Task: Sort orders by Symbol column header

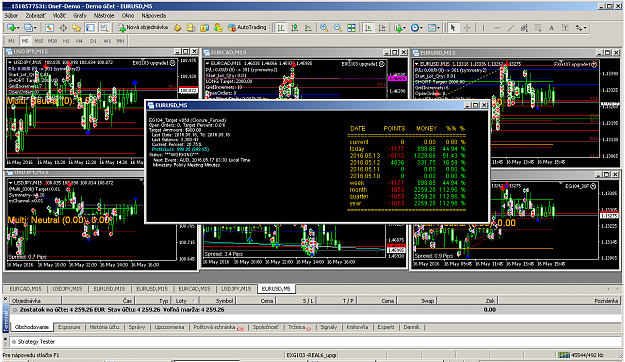Action: 218,301
